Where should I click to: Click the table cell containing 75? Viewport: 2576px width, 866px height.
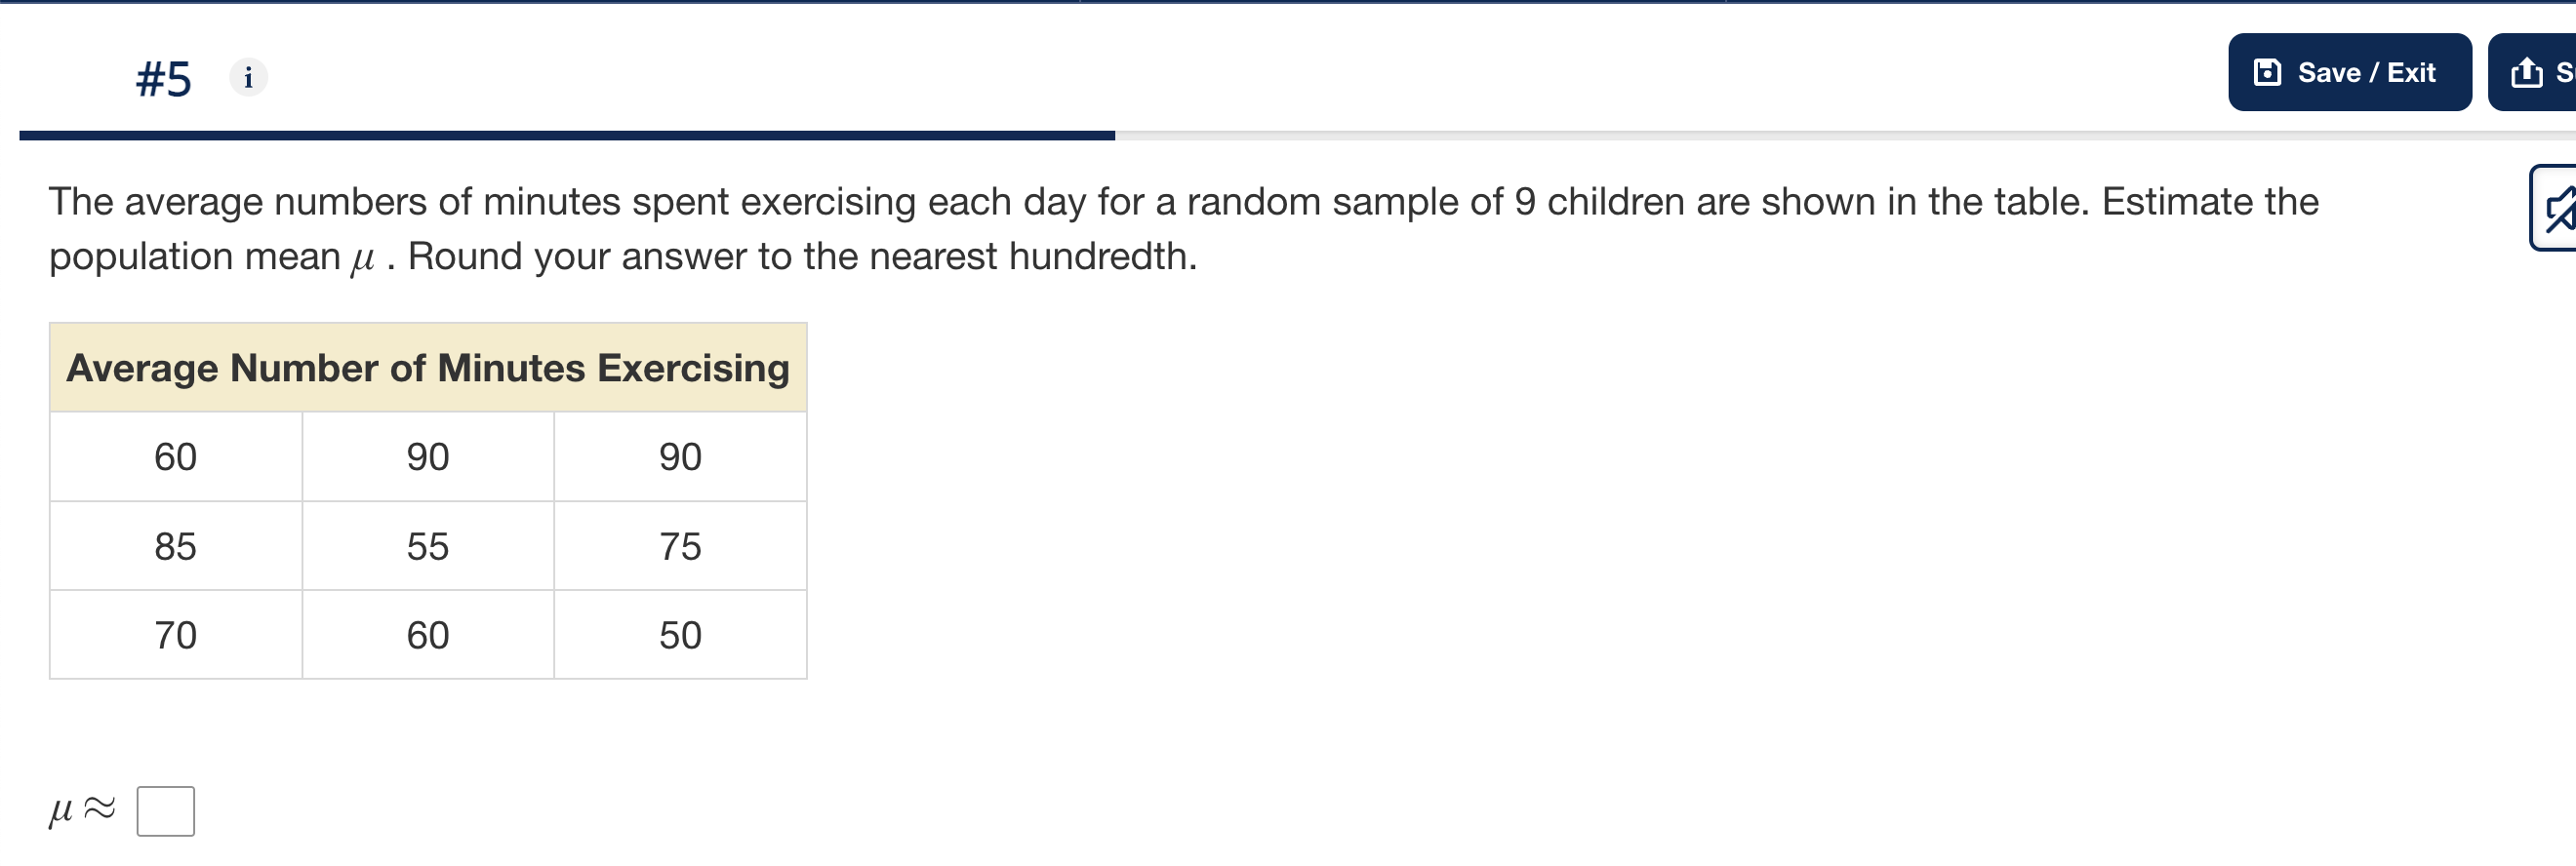point(681,545)
